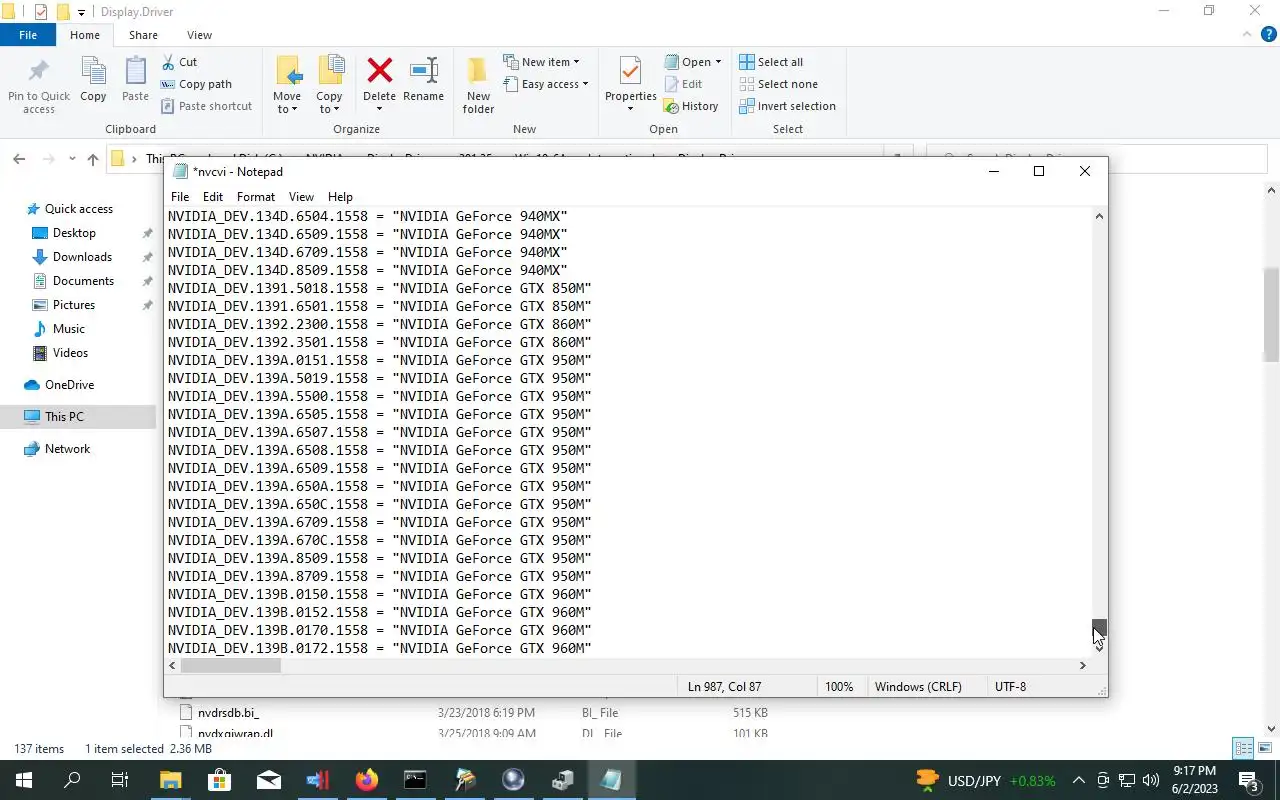Click the Paste ribbon icon
The height and width of the screenshot is (800, 1280).
[x=135, y=80]
